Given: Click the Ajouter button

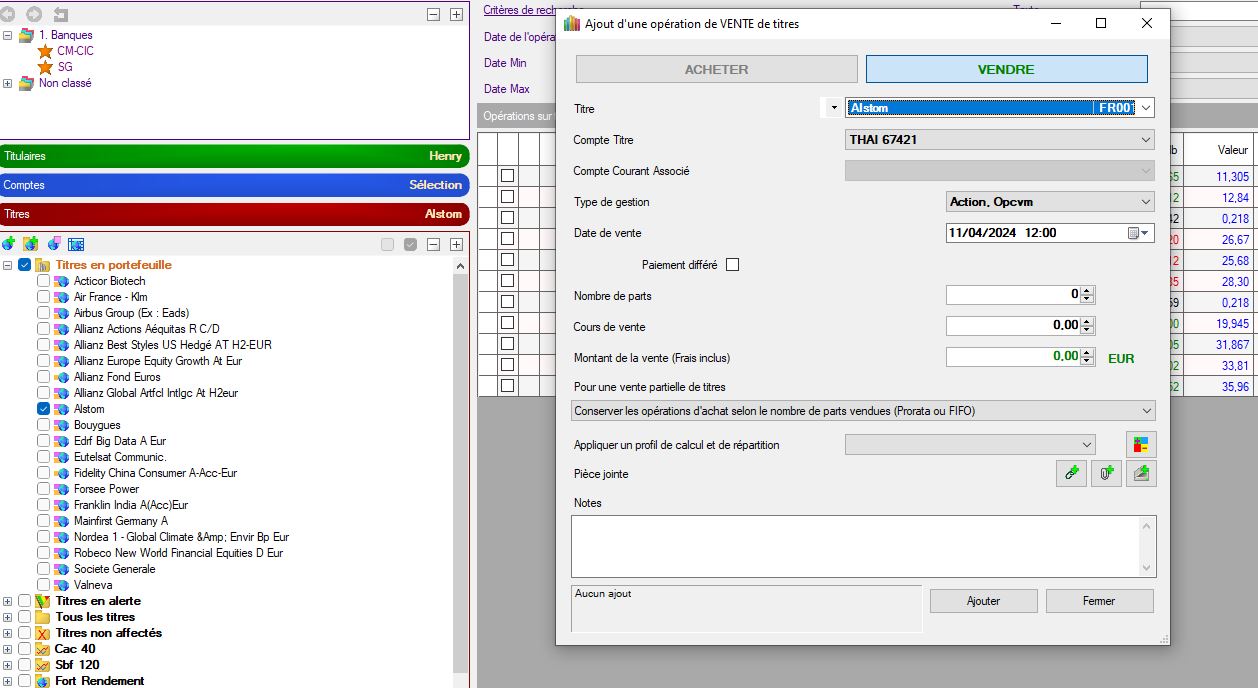Looking at the screenshot, I should coord(983,601).
